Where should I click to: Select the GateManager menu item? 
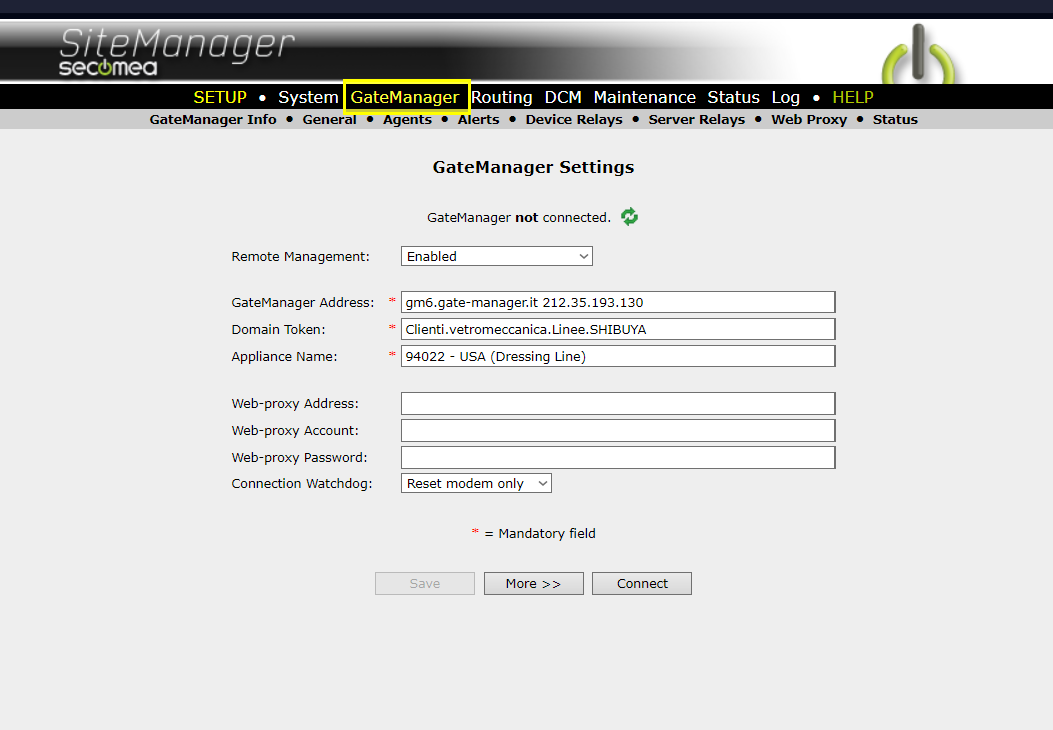405,97
